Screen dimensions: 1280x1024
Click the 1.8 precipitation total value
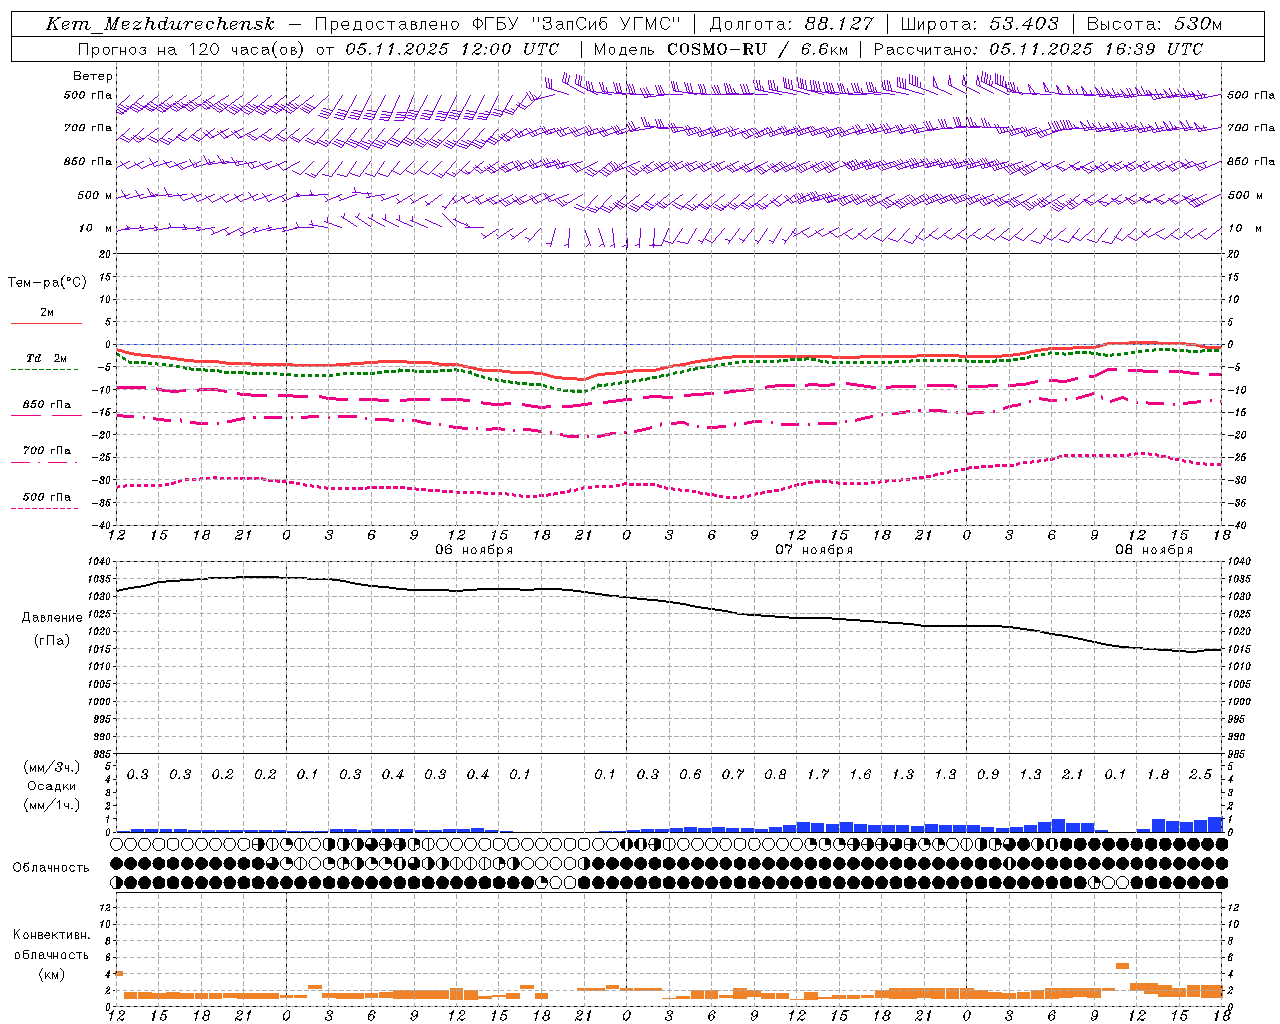click(x=1157, y=774)
